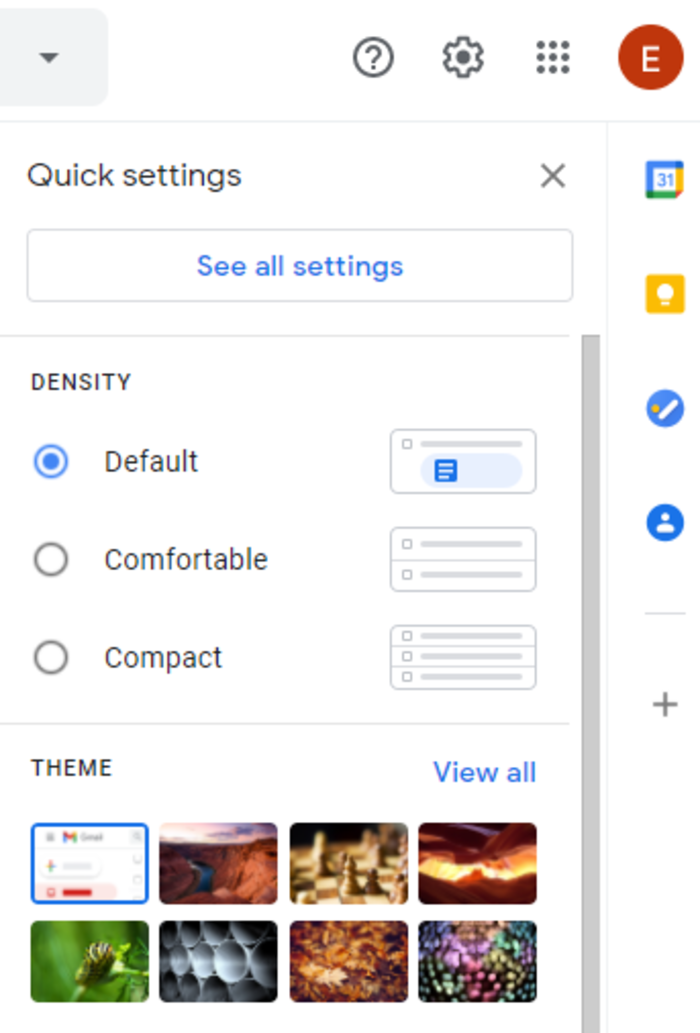Expand the dropdown arrow near top left
This screenshot has width=700, height=1033.
click(51, 57)
